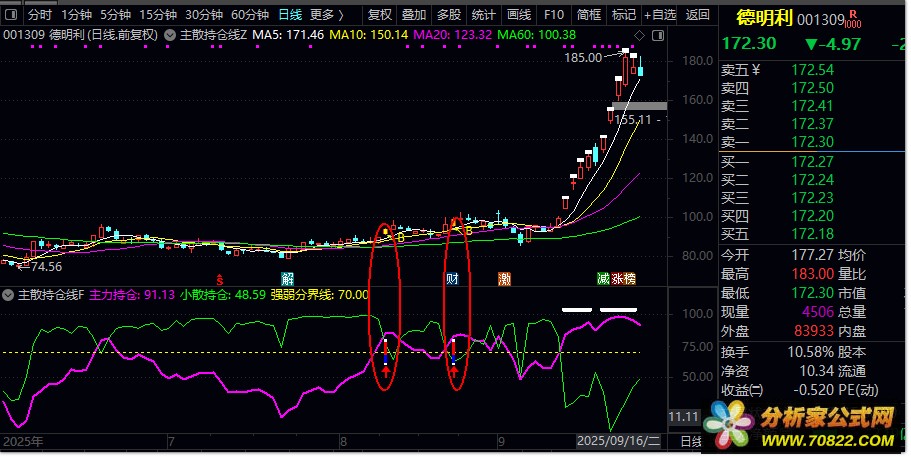The height and width of the screenshot is (457, 911).
Task: Click the R1000 margin badge icon
Action: point(853,19)
